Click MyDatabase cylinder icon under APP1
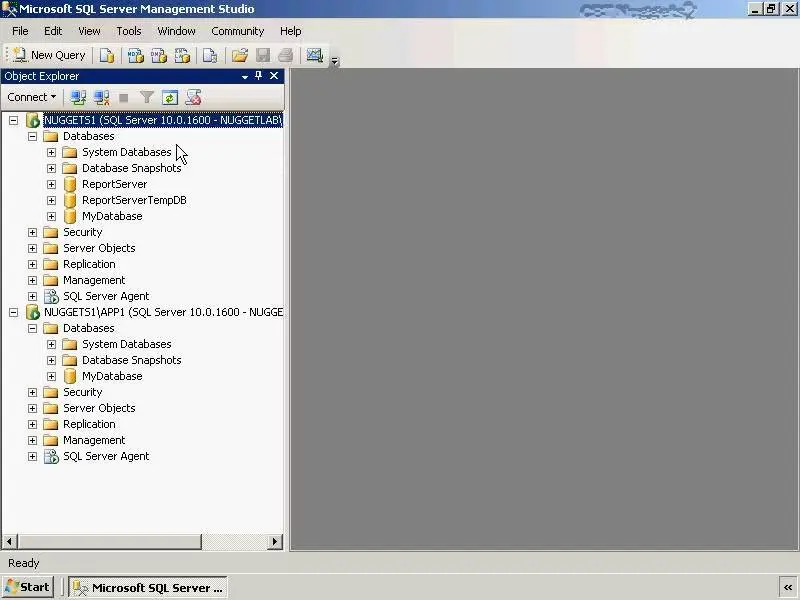 tap(70, 376)
